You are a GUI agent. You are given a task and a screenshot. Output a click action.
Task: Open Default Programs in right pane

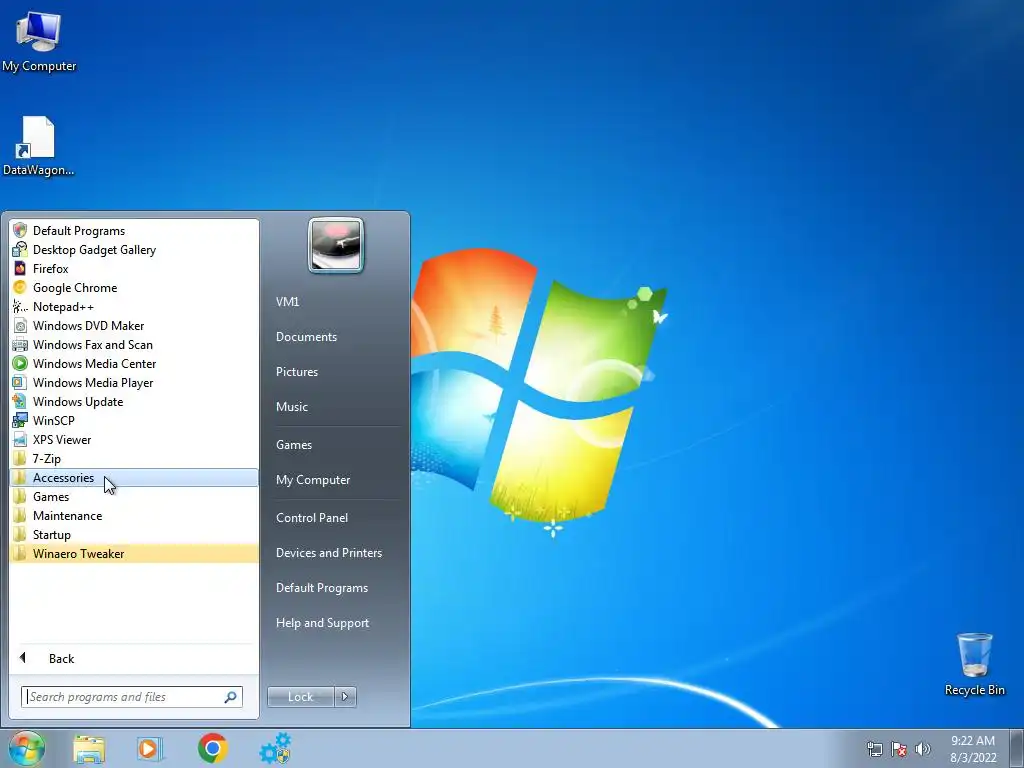322,588
